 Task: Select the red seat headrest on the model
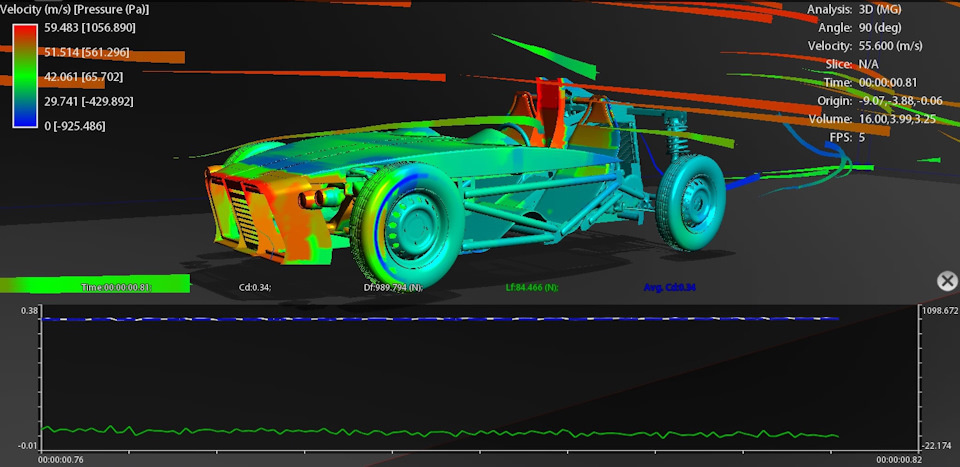click(550, 111)
